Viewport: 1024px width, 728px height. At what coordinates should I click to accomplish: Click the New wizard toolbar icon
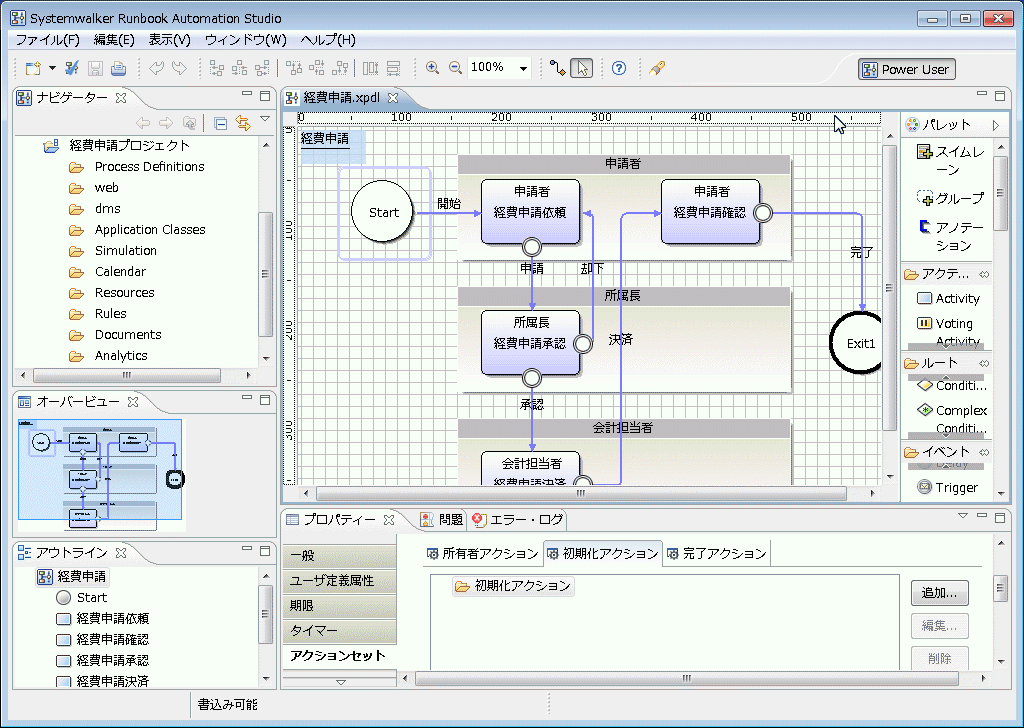(x=33, y=68)
